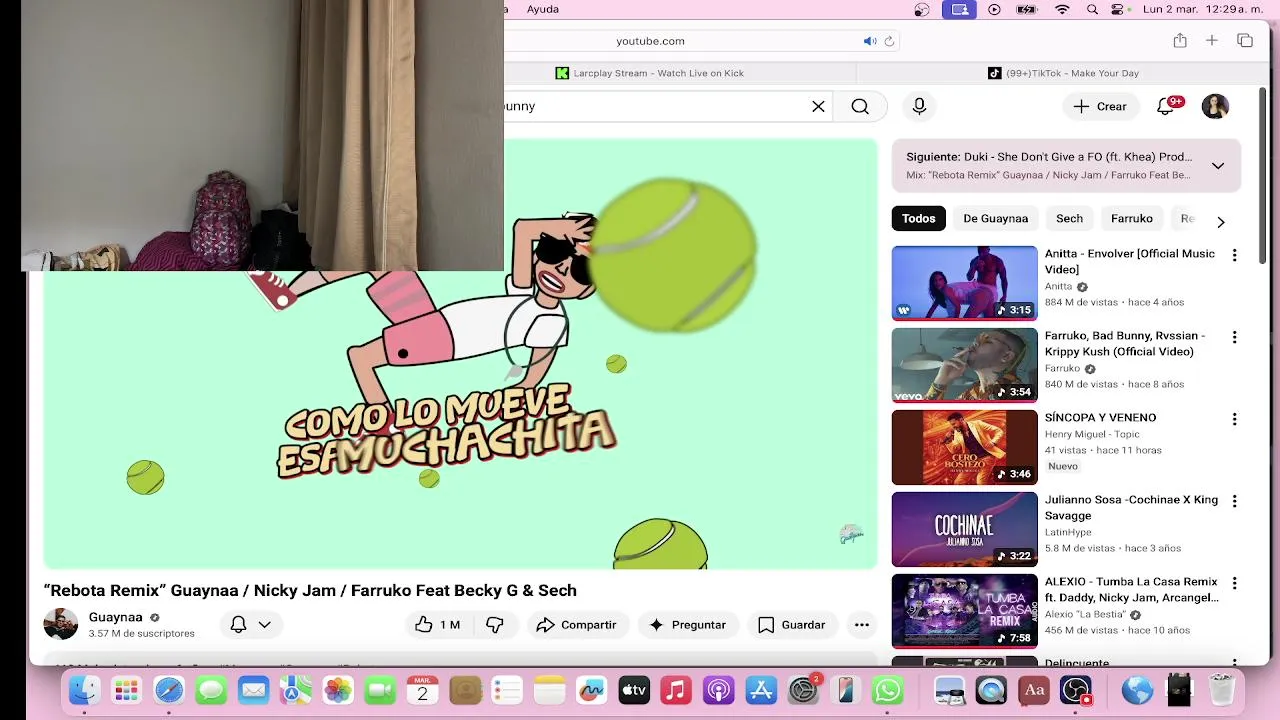Clear the YouTube search box with the X
This screenshot has width=1280, height=720.
(818, 106)
